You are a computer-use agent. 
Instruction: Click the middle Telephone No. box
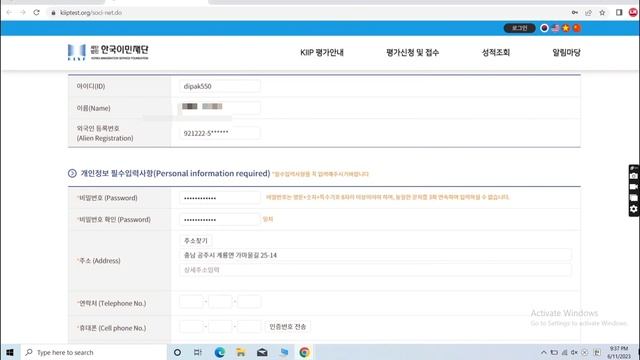tap(220, 302)
